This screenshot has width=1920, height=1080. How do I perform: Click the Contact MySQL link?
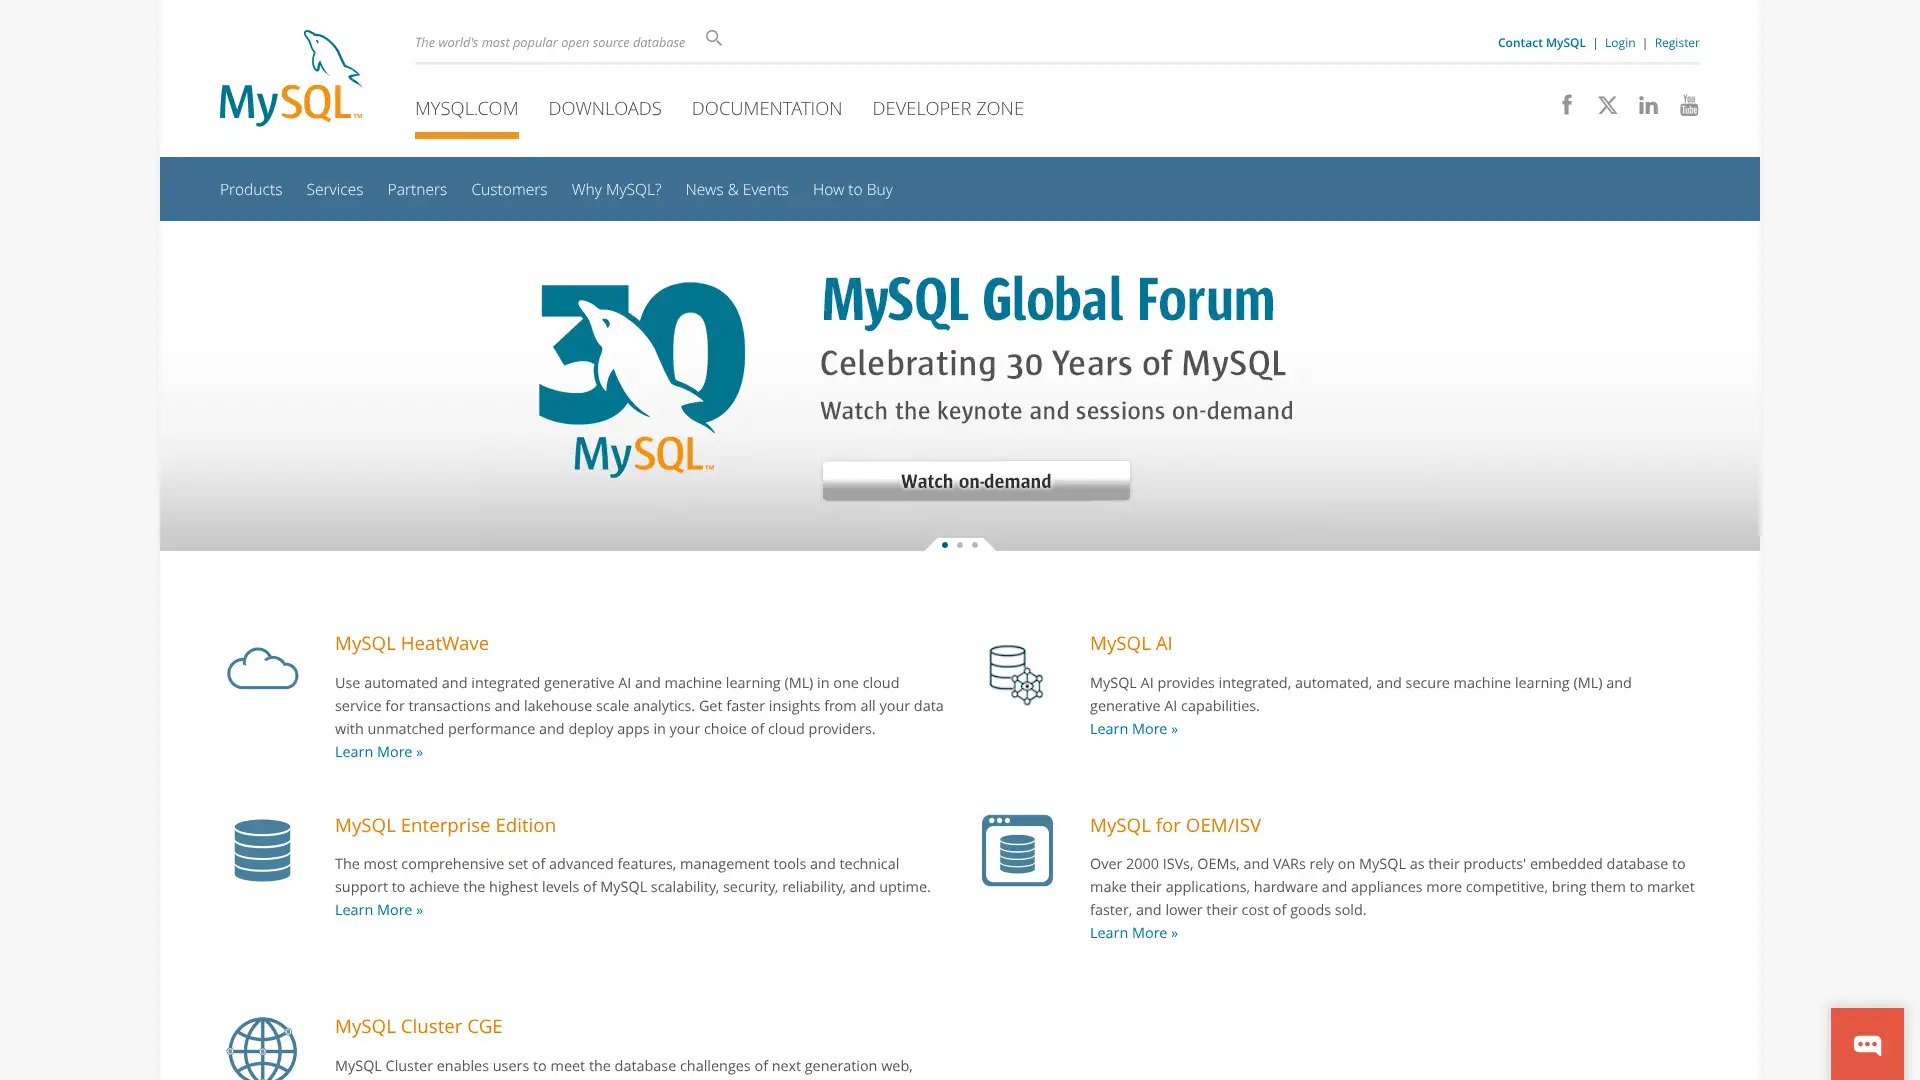coord(1541,43)
